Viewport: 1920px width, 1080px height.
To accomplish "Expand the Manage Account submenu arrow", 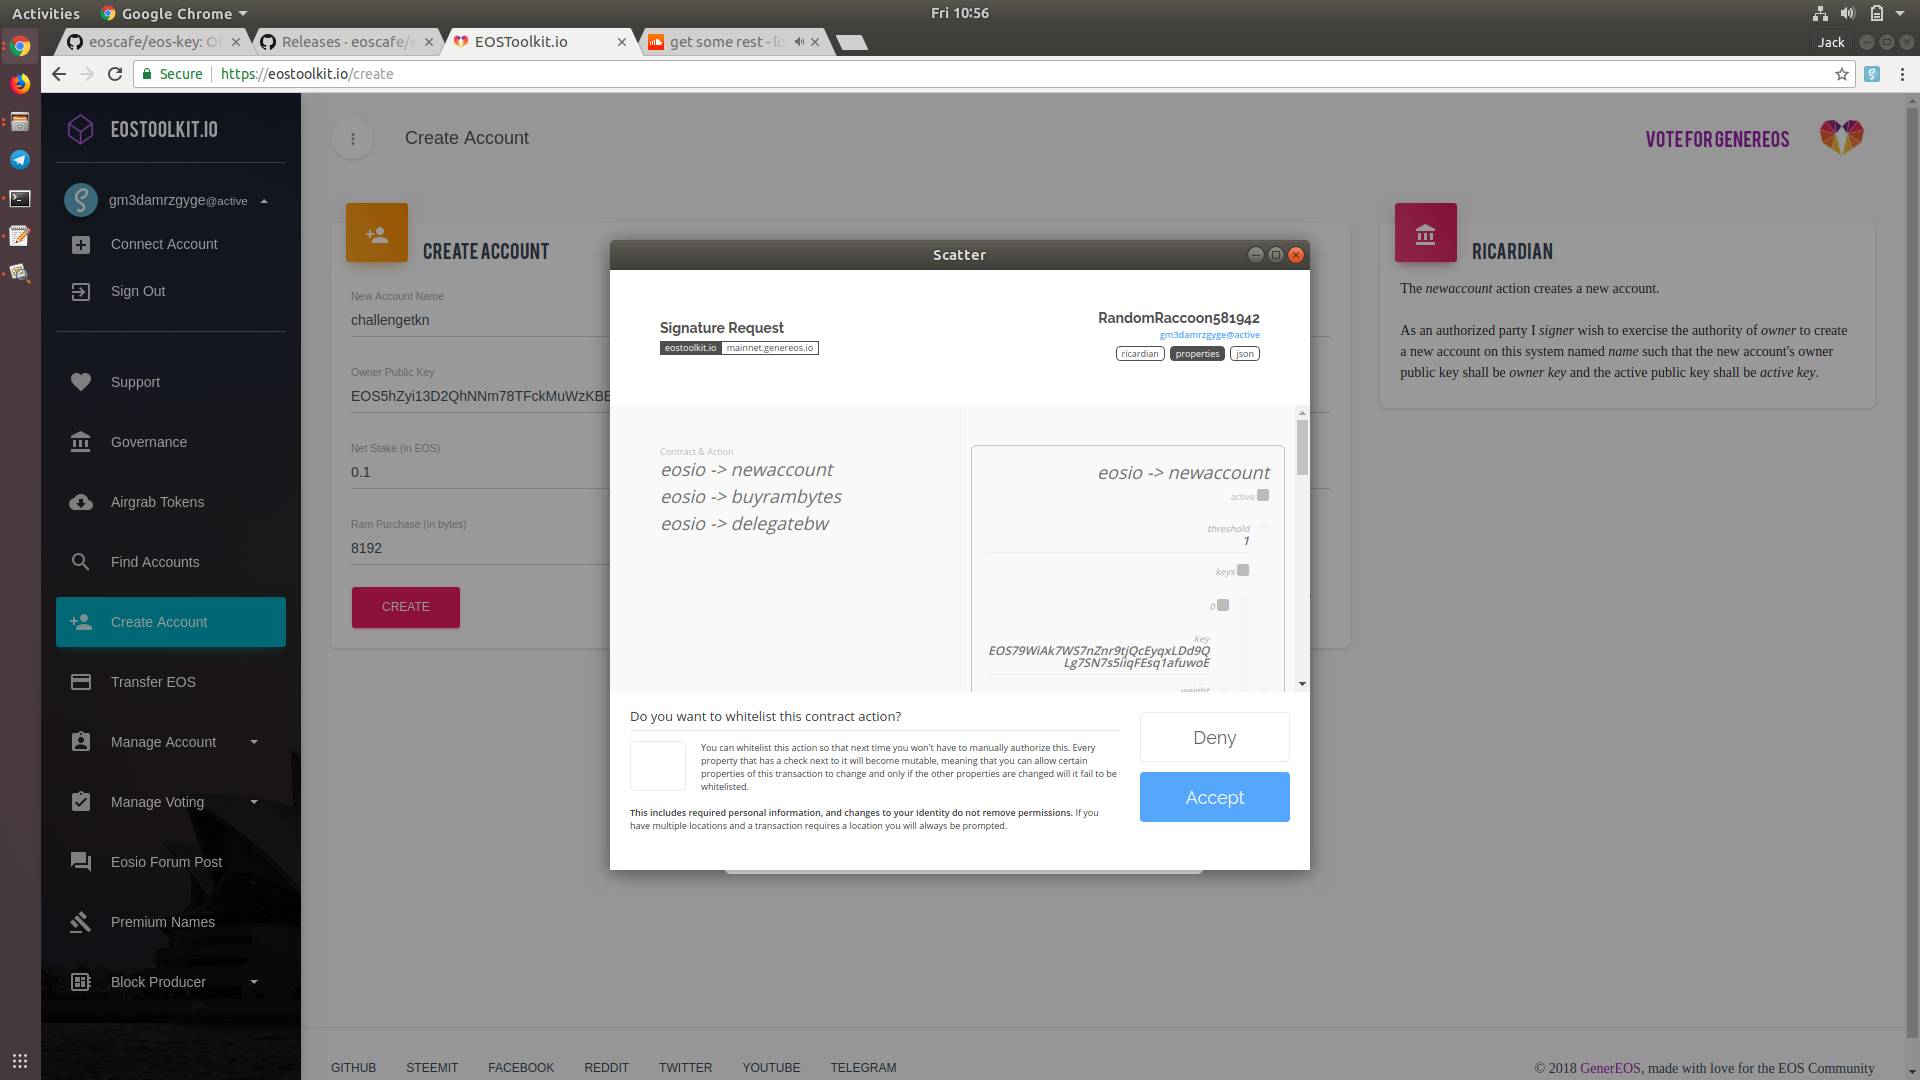I will 254,742.
